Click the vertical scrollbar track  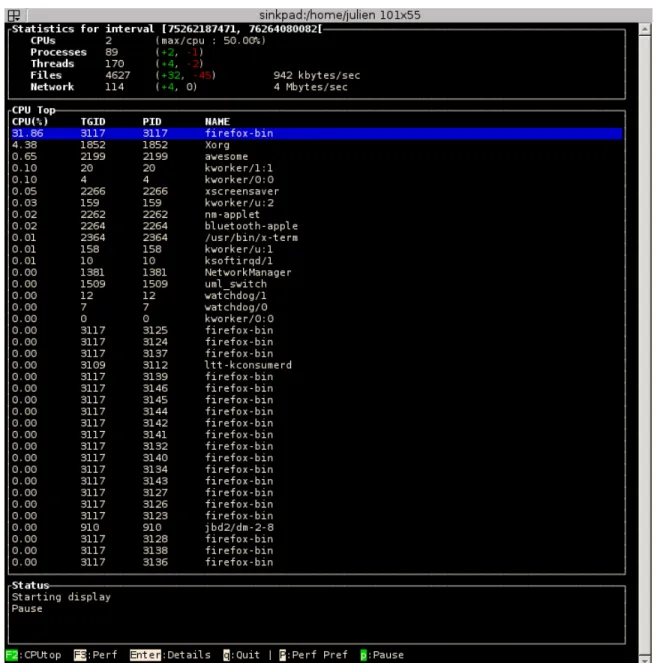click(645, 344)
